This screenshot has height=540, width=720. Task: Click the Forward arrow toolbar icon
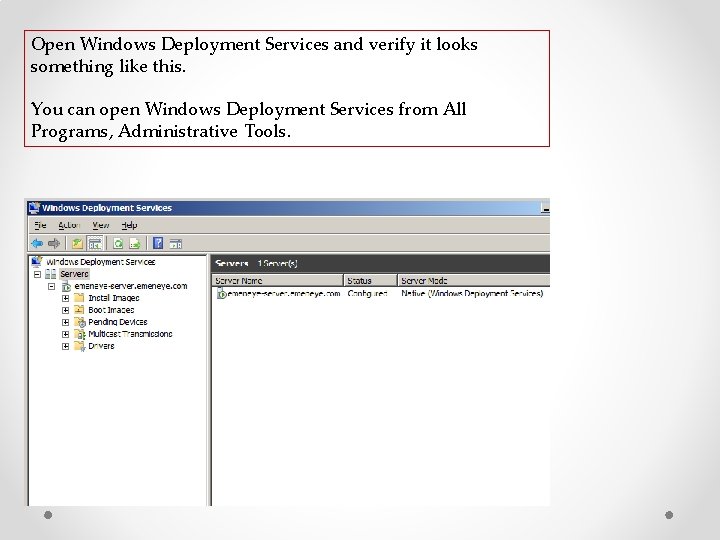pyautogui.click(x=54, y=243)
